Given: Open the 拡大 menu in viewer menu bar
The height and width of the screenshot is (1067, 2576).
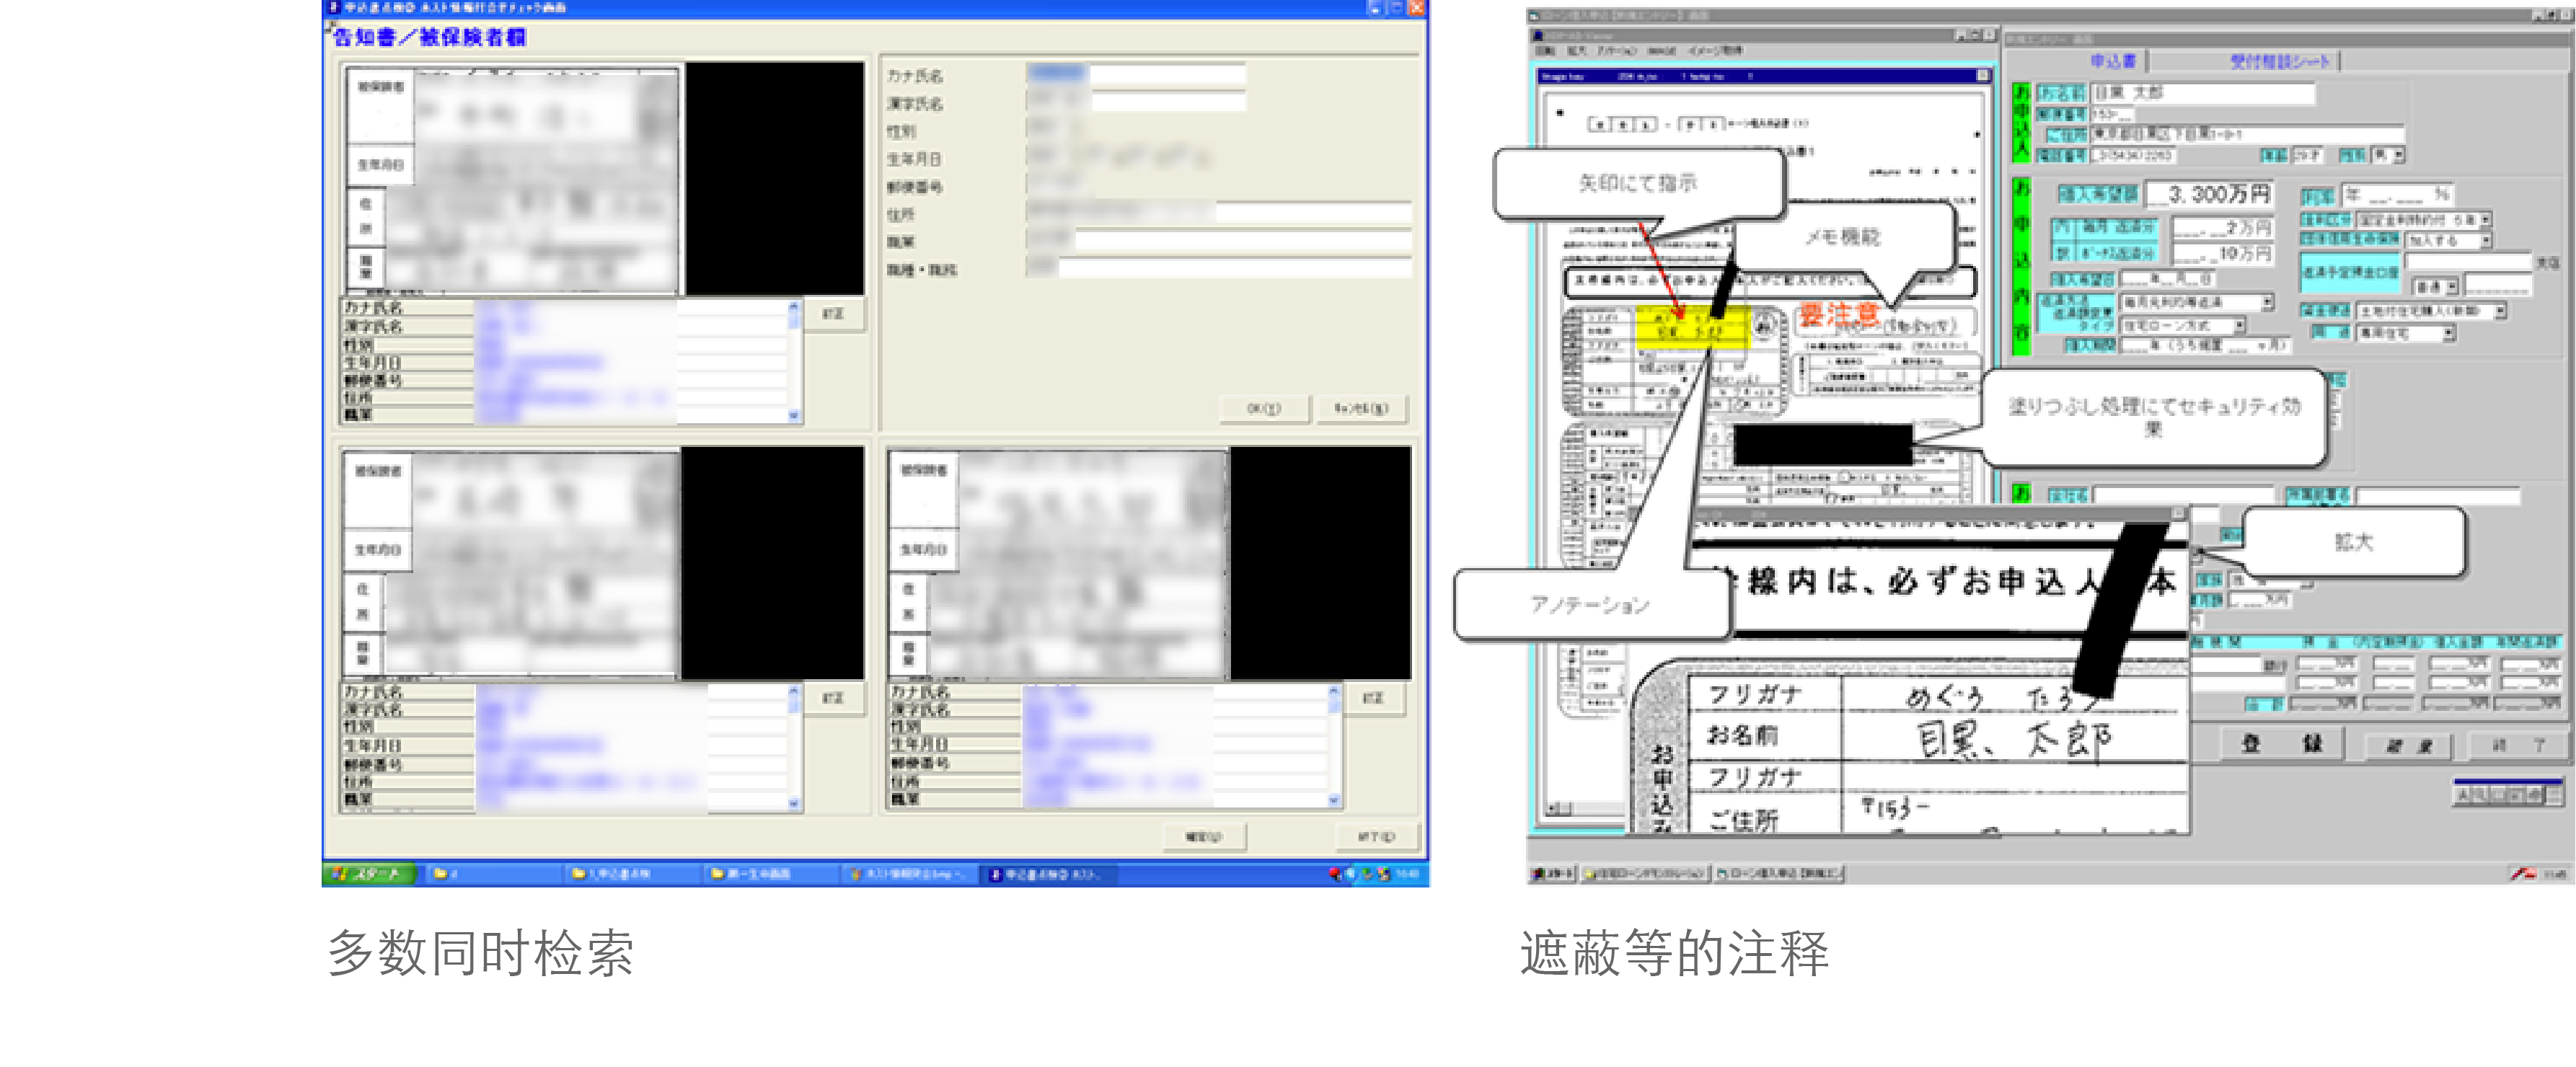Looking at the screenshot, I should [x=1577, y=50].
